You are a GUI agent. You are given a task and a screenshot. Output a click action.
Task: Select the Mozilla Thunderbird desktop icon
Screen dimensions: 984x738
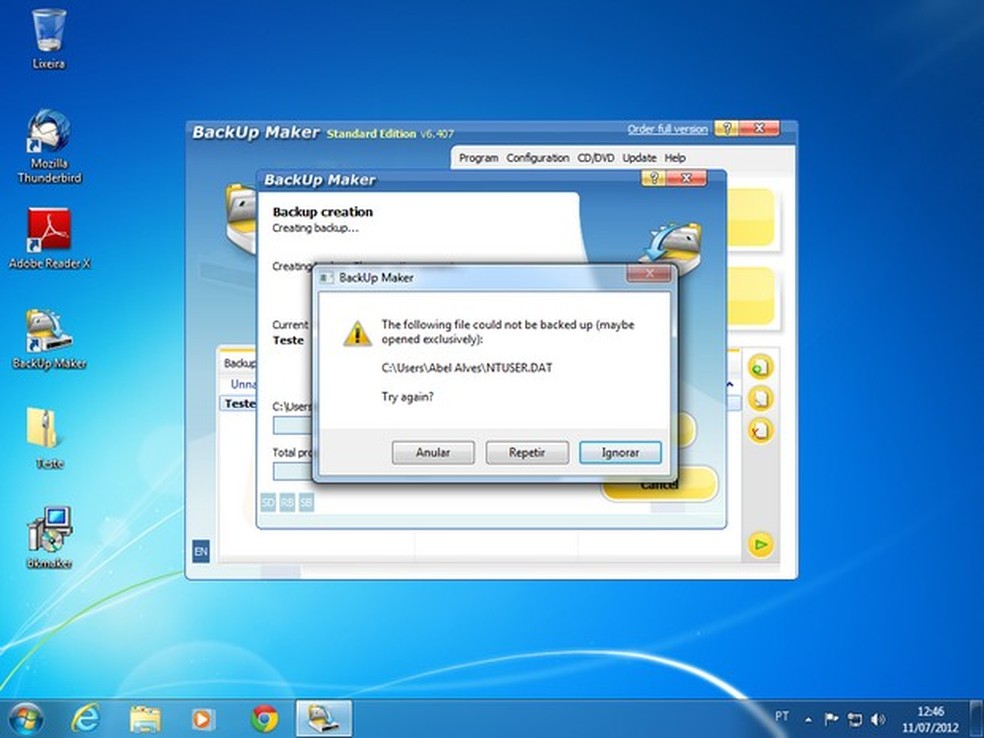(x=49, y=147)
